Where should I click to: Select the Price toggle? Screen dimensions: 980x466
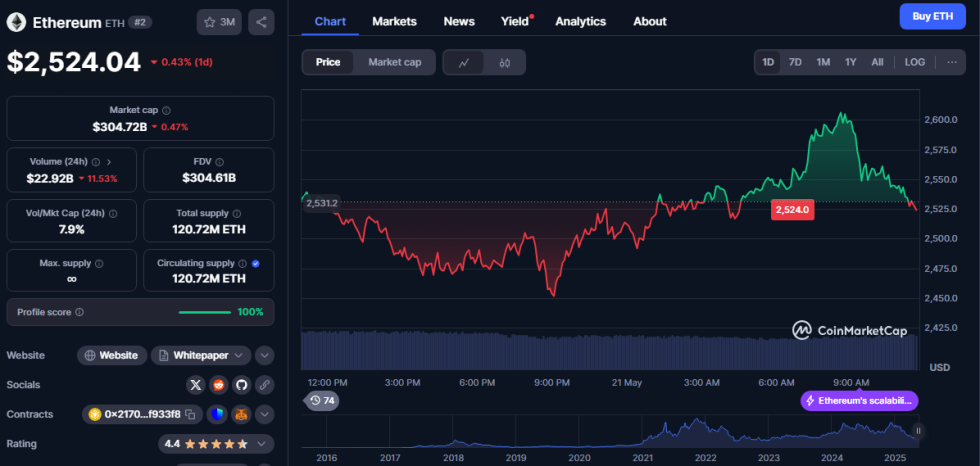click(328, 62)
